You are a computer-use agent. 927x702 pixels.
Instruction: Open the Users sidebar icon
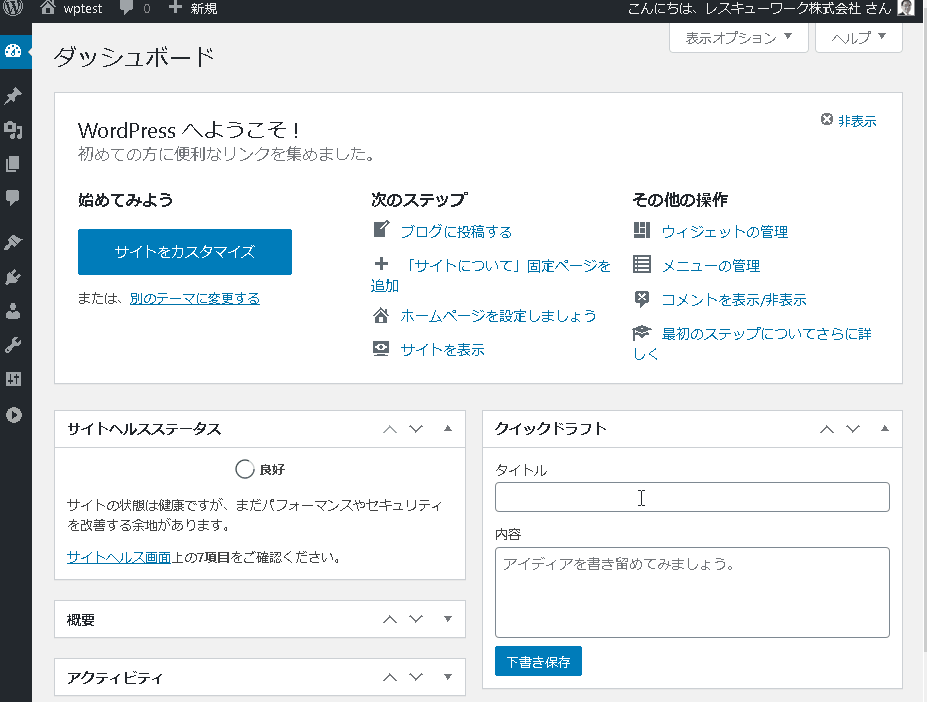pos(13,310)
